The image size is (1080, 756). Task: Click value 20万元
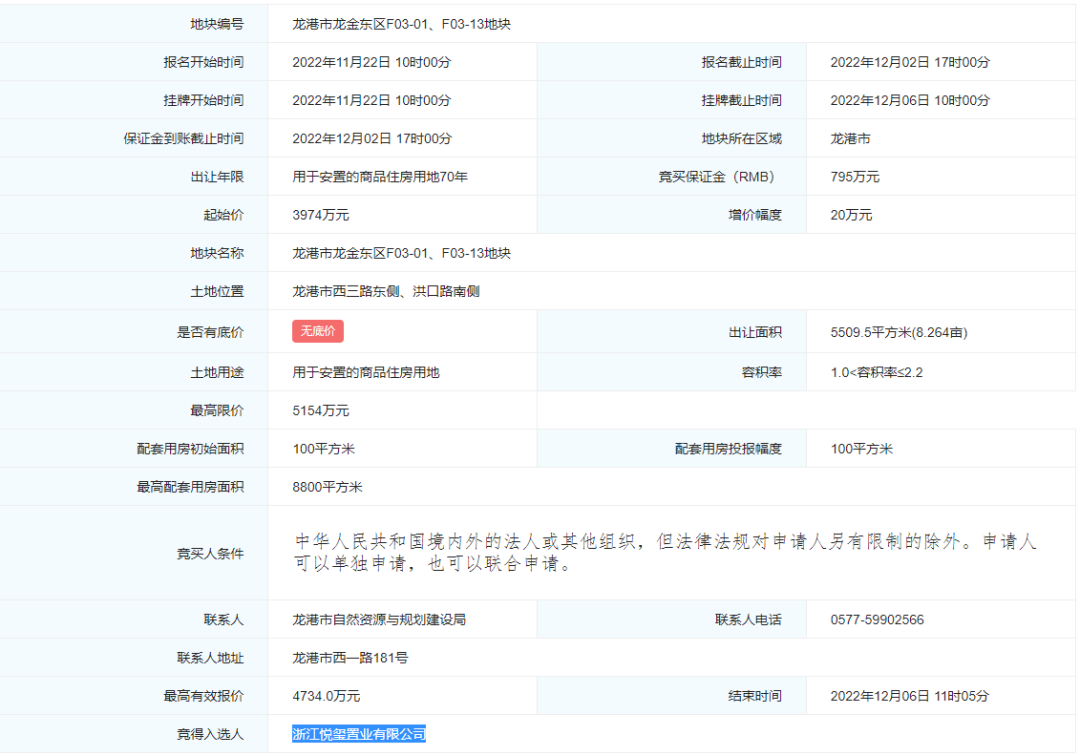click(x=851, y=215)
